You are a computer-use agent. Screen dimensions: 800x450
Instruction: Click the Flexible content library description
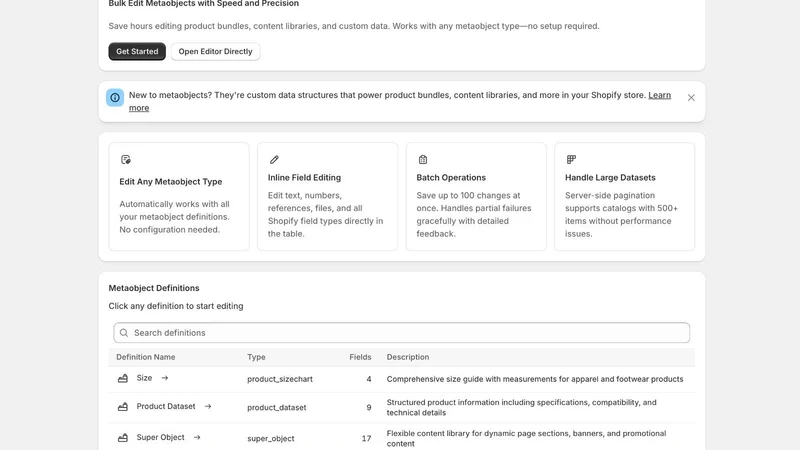click(x=526, y=438)
